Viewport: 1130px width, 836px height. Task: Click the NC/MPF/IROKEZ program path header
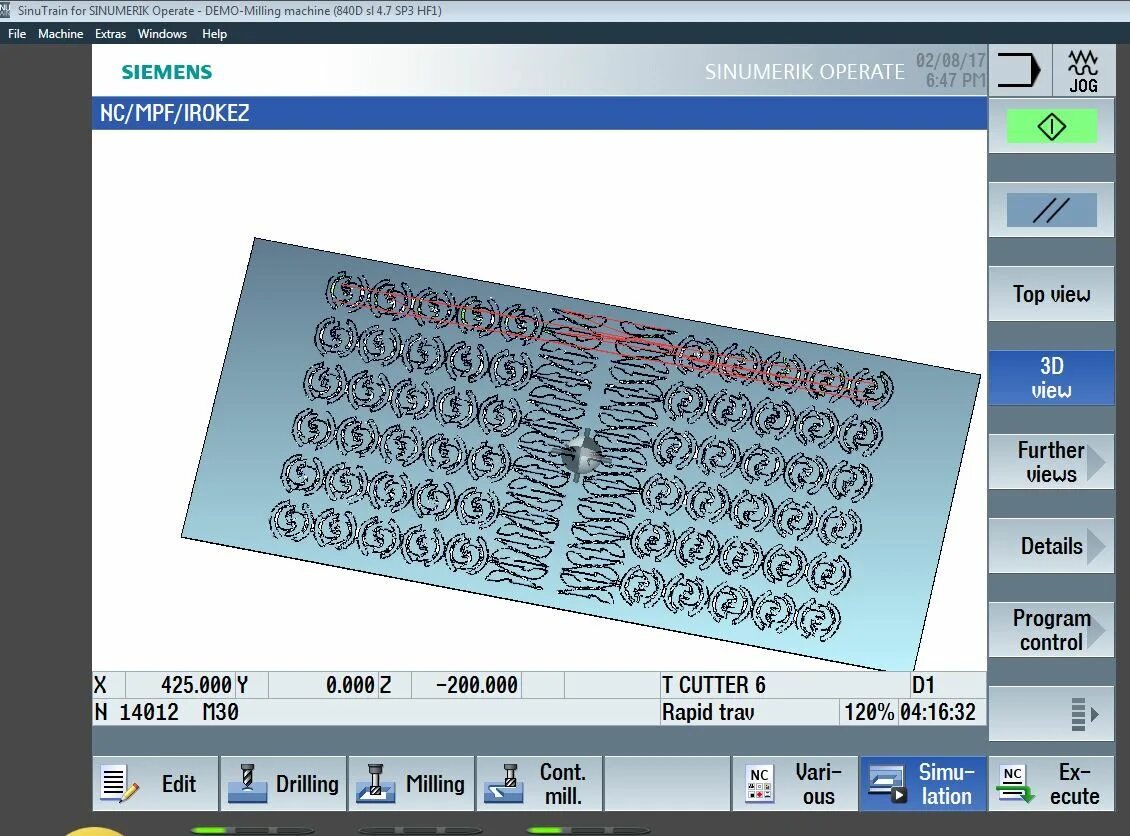[x=174, y=113]
